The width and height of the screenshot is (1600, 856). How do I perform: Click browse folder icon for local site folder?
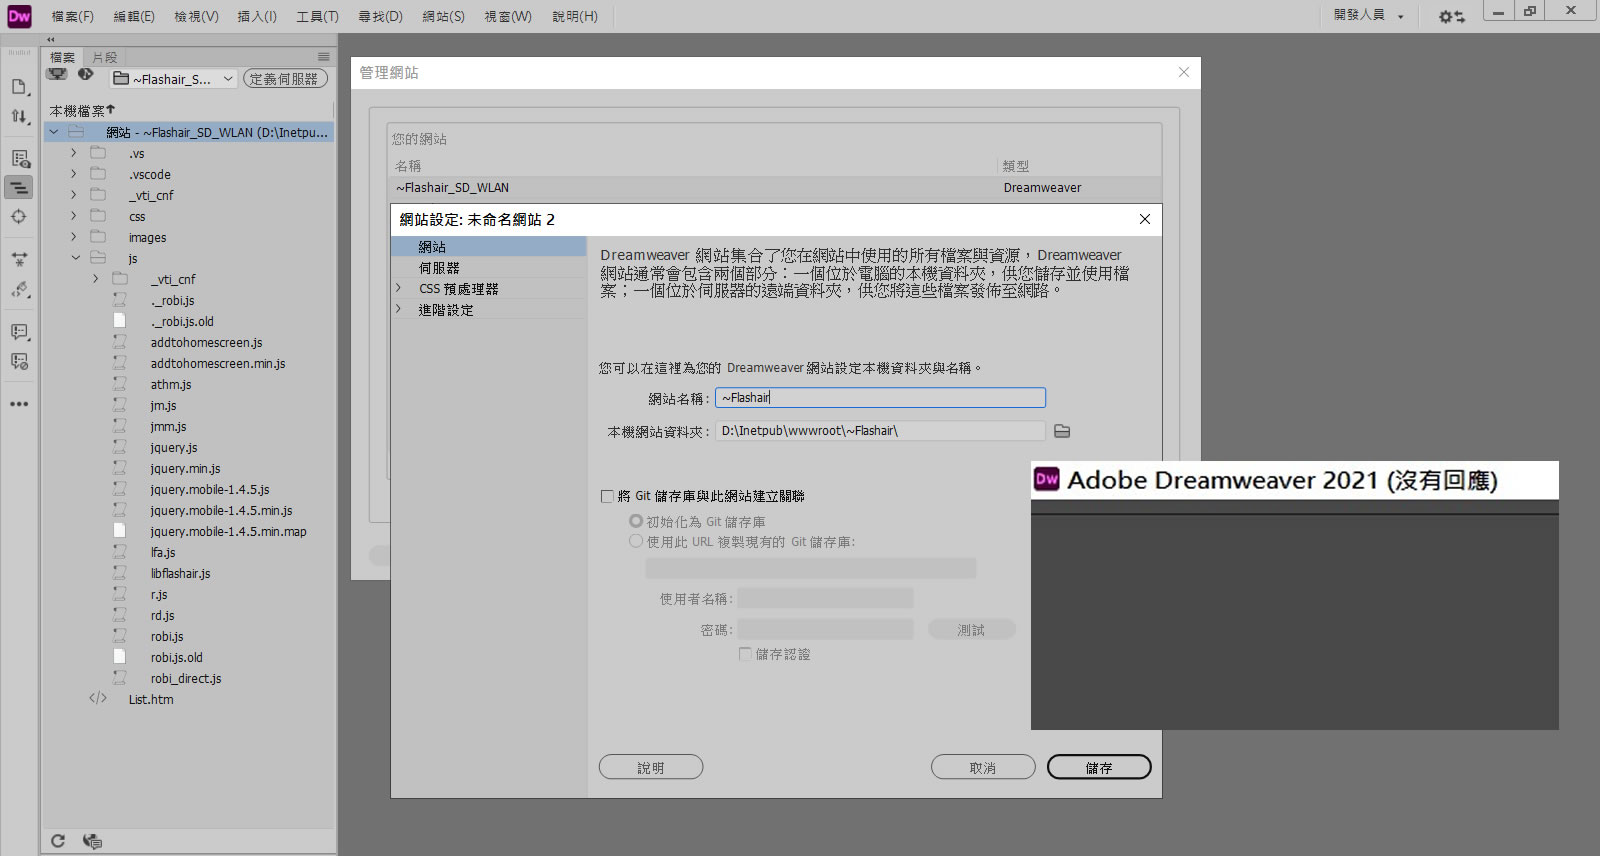pyautogui.click(x=1062, y=431)
